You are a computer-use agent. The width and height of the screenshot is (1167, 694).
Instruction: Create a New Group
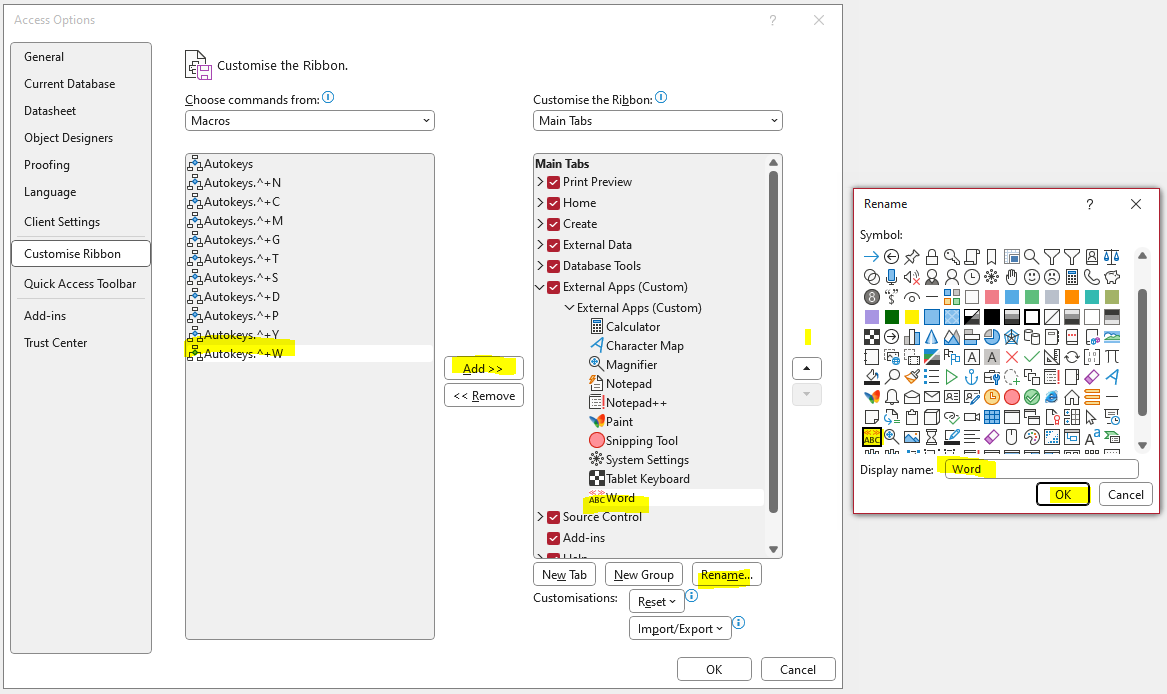click(644, 574)
